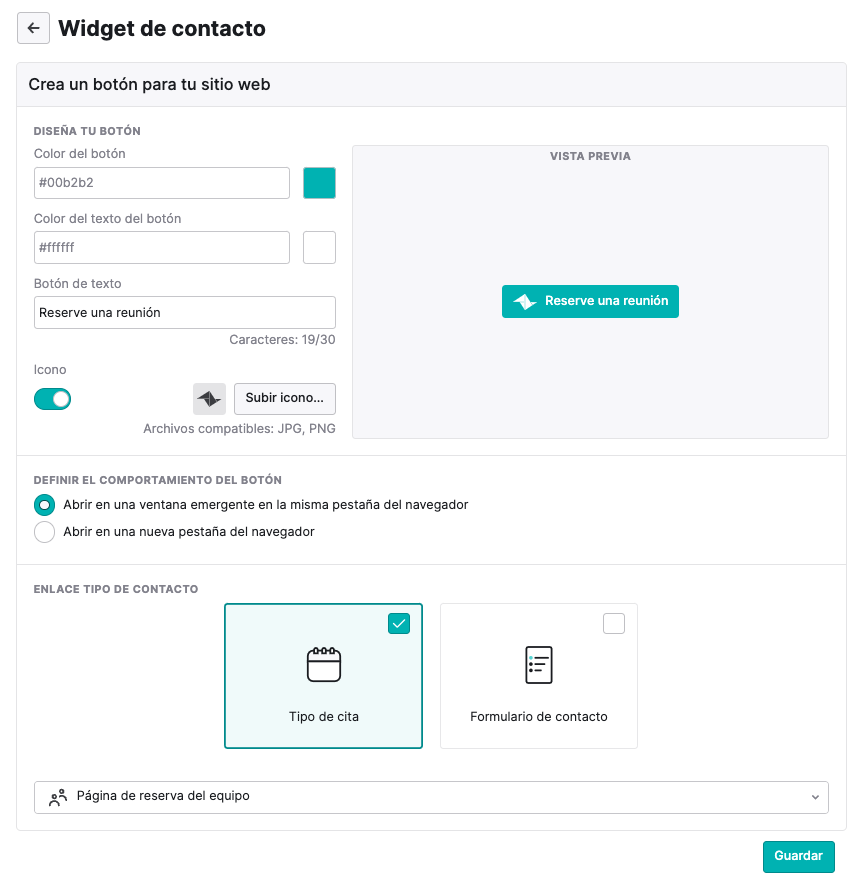Click the team people icon in booking dropdown

click(x=58, y=797)
